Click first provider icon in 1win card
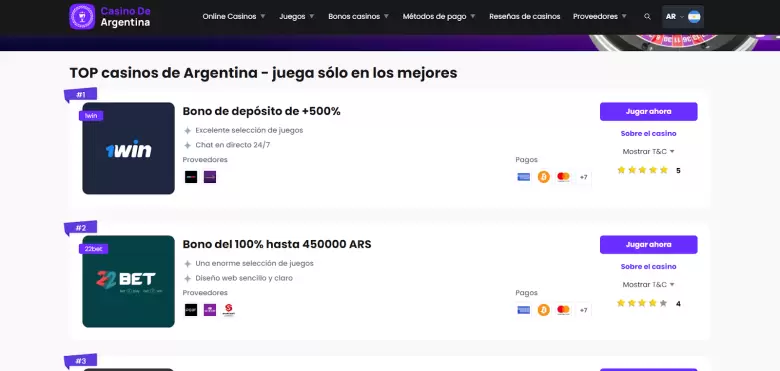780x371 pixels. pyautogui.click(x=191, y=177)
